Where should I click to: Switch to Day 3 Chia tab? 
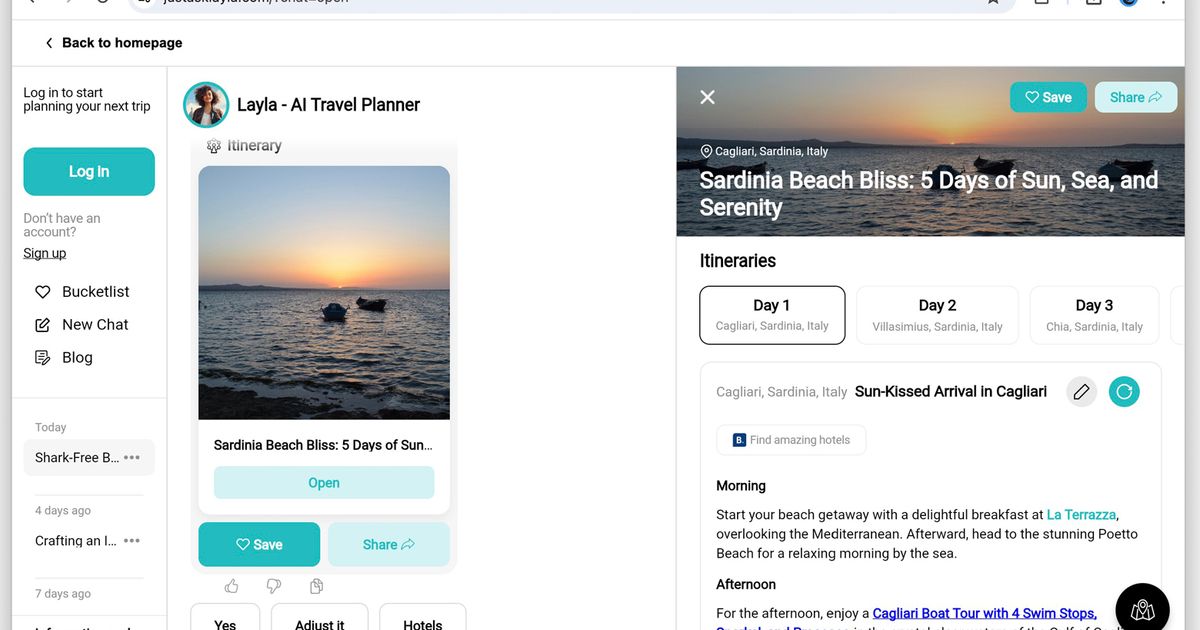[1094, 315]
